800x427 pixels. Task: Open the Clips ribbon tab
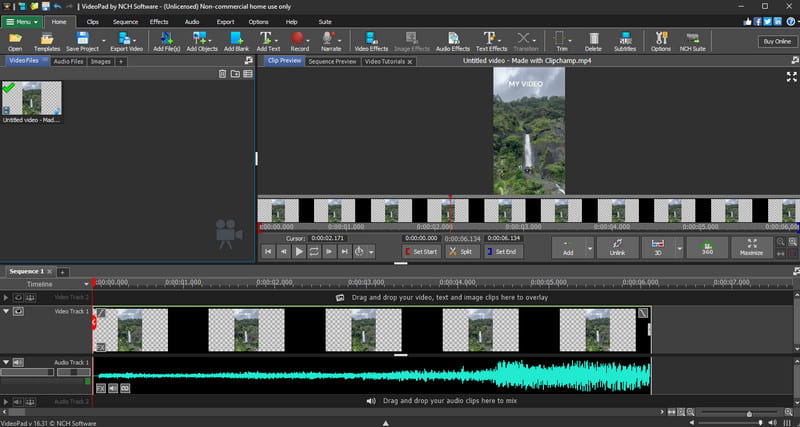click(x=92, y=22)
